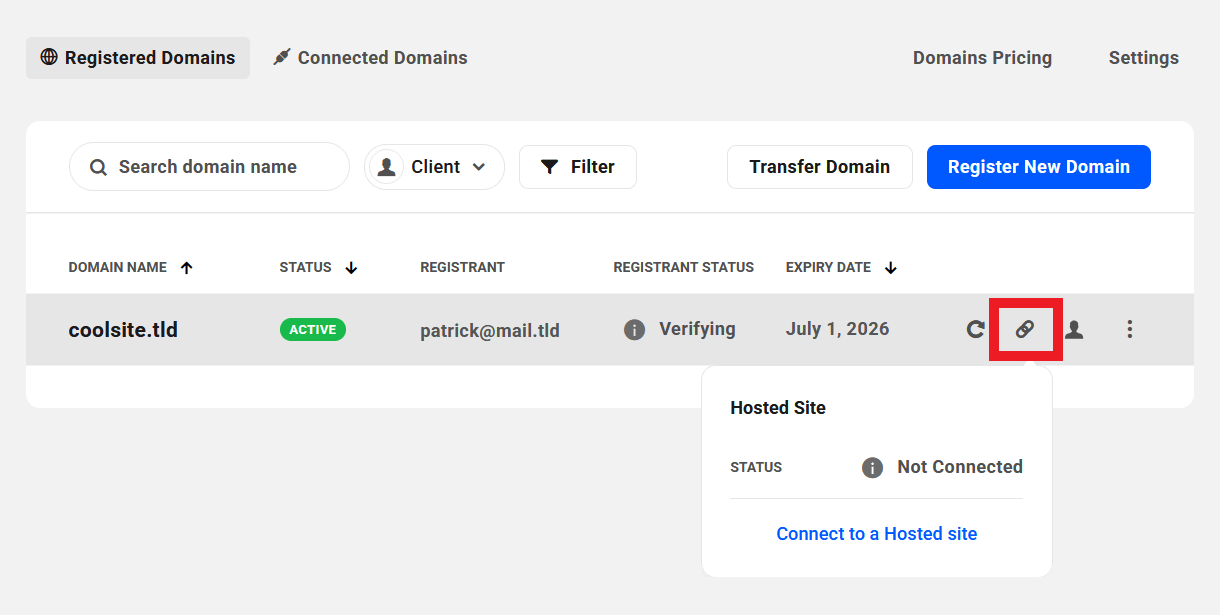Expand the Client dropdown
The image size is (1220, 615).
pos(435,167)
